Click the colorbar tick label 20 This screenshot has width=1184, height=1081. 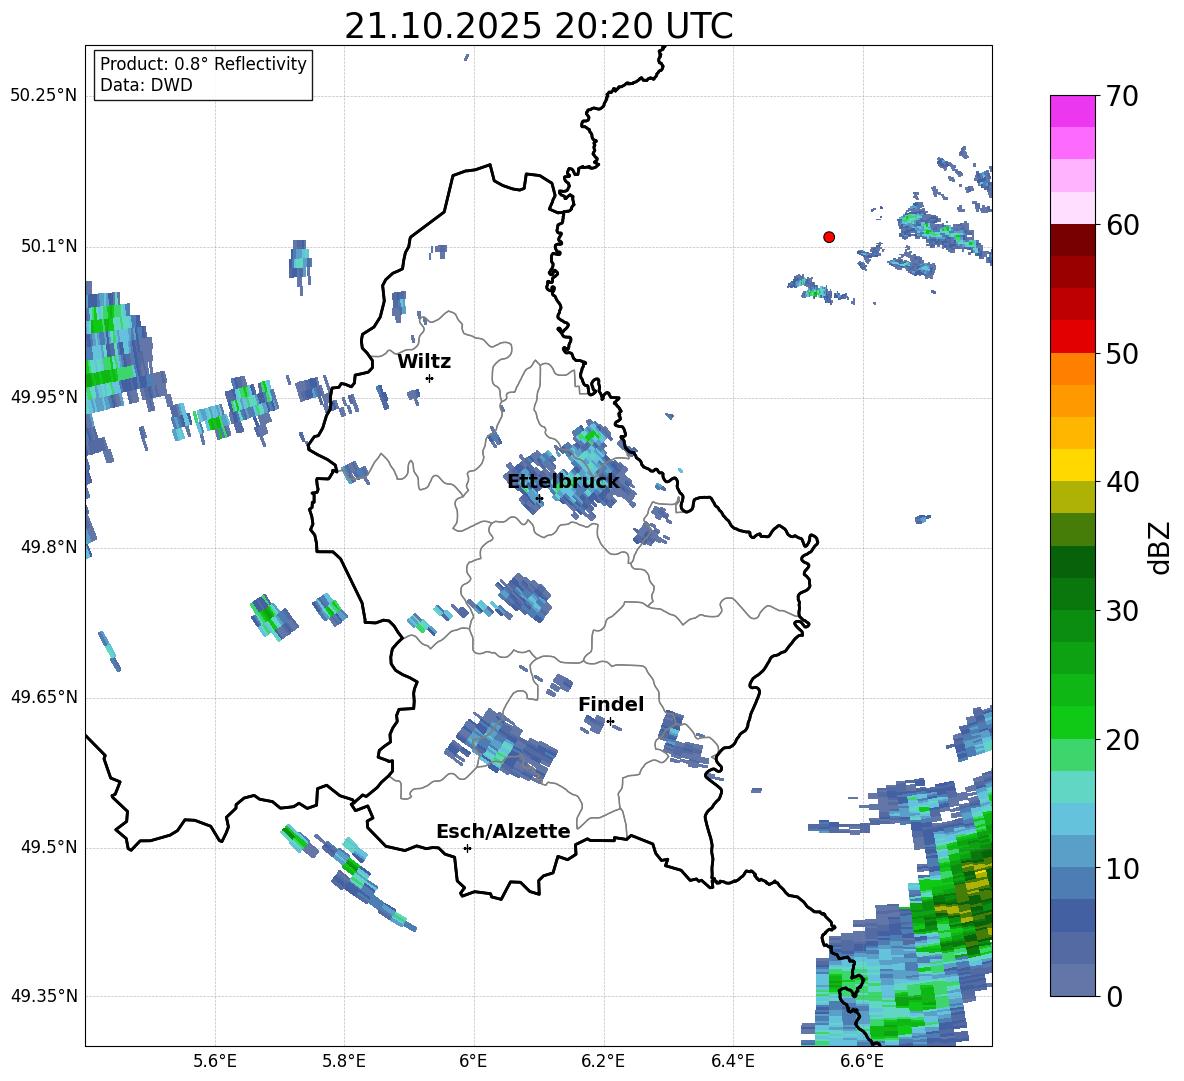coord(1122,740)
